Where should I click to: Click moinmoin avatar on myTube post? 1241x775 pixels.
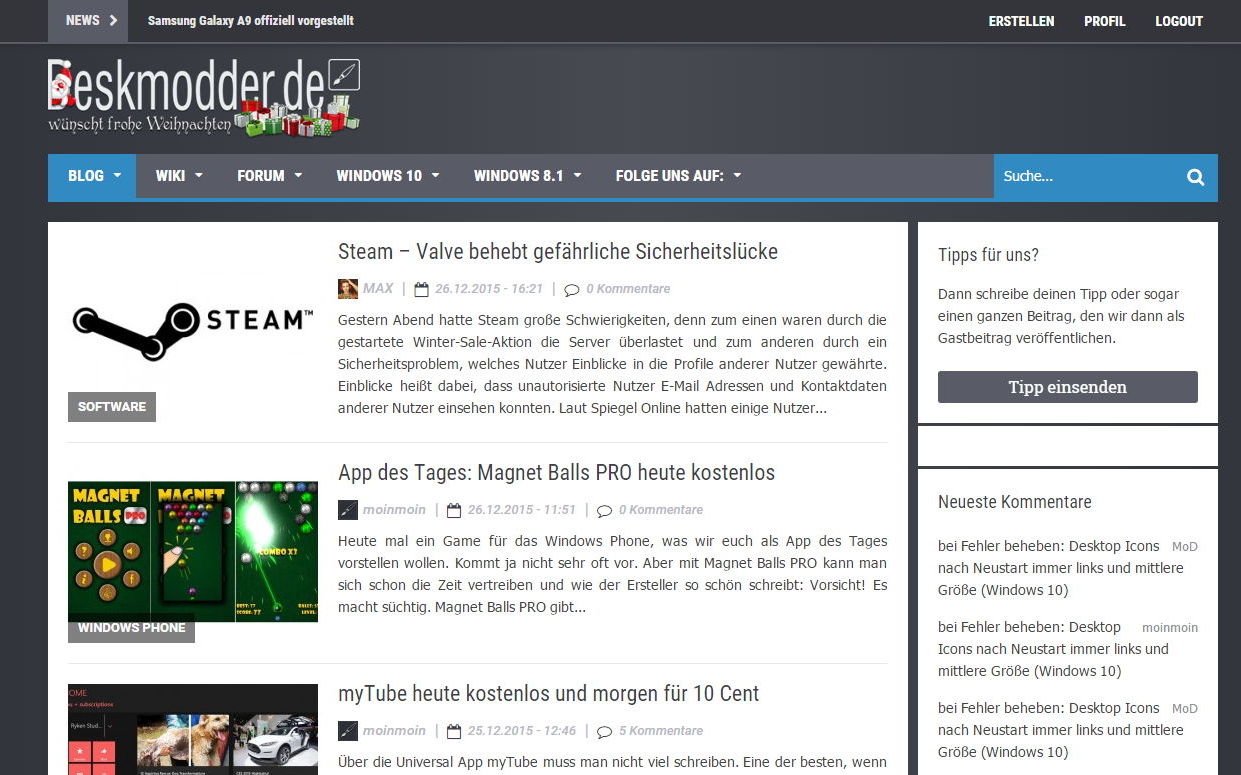pos(347,731)
